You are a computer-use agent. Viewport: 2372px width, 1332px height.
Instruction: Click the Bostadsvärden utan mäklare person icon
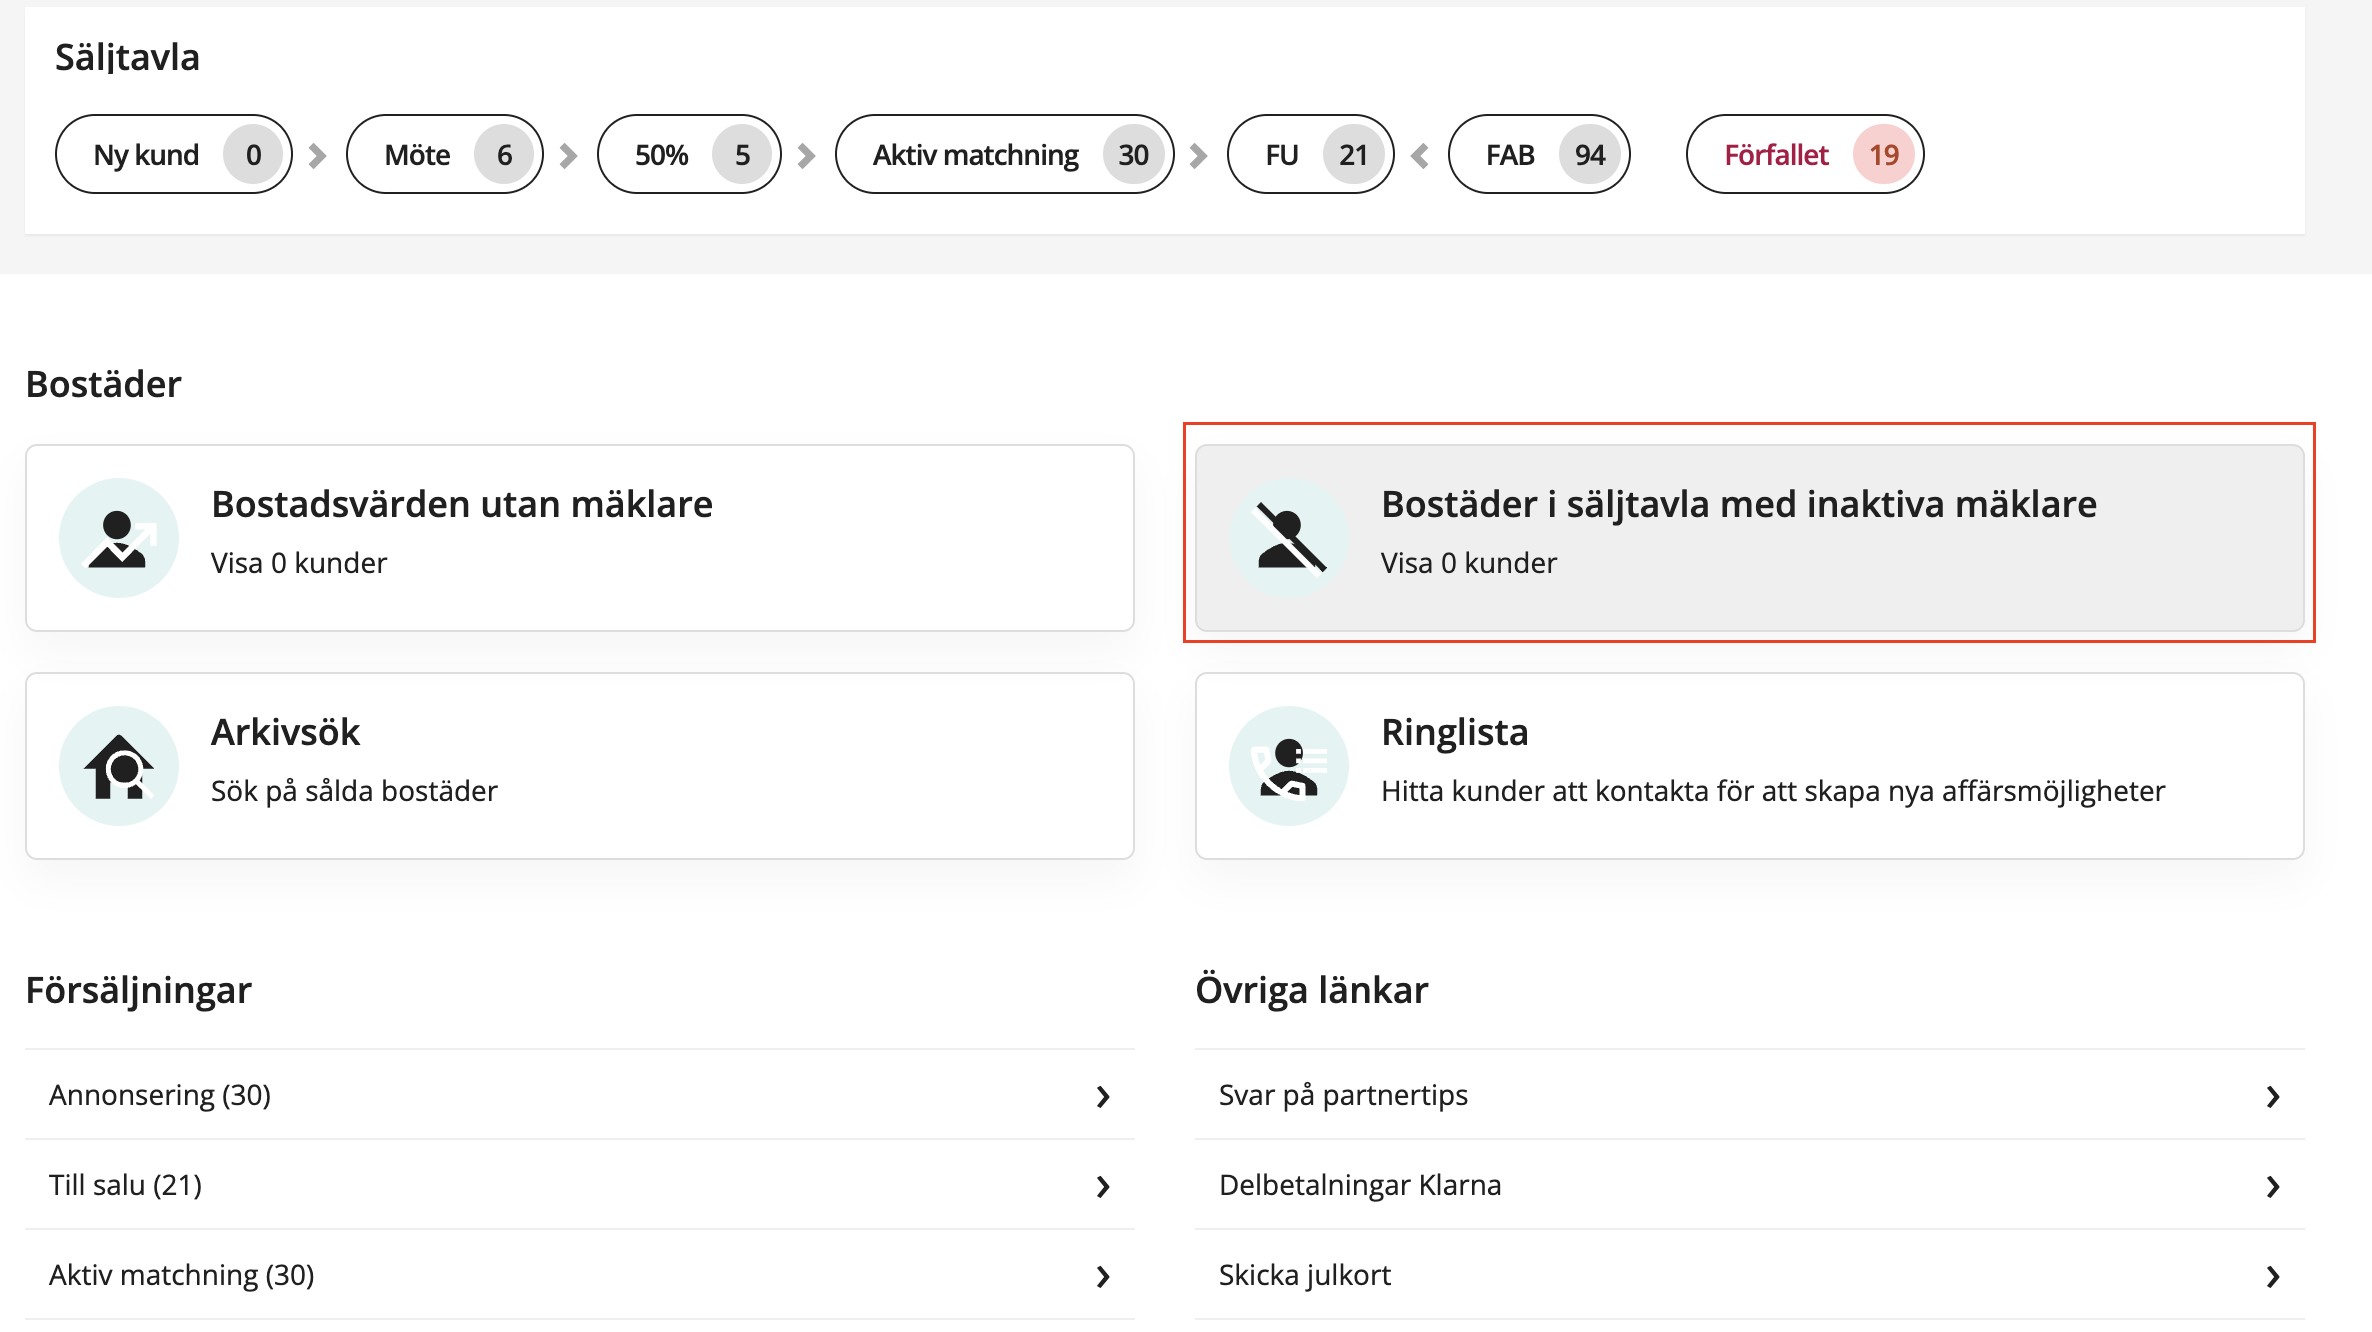point(119,538)
